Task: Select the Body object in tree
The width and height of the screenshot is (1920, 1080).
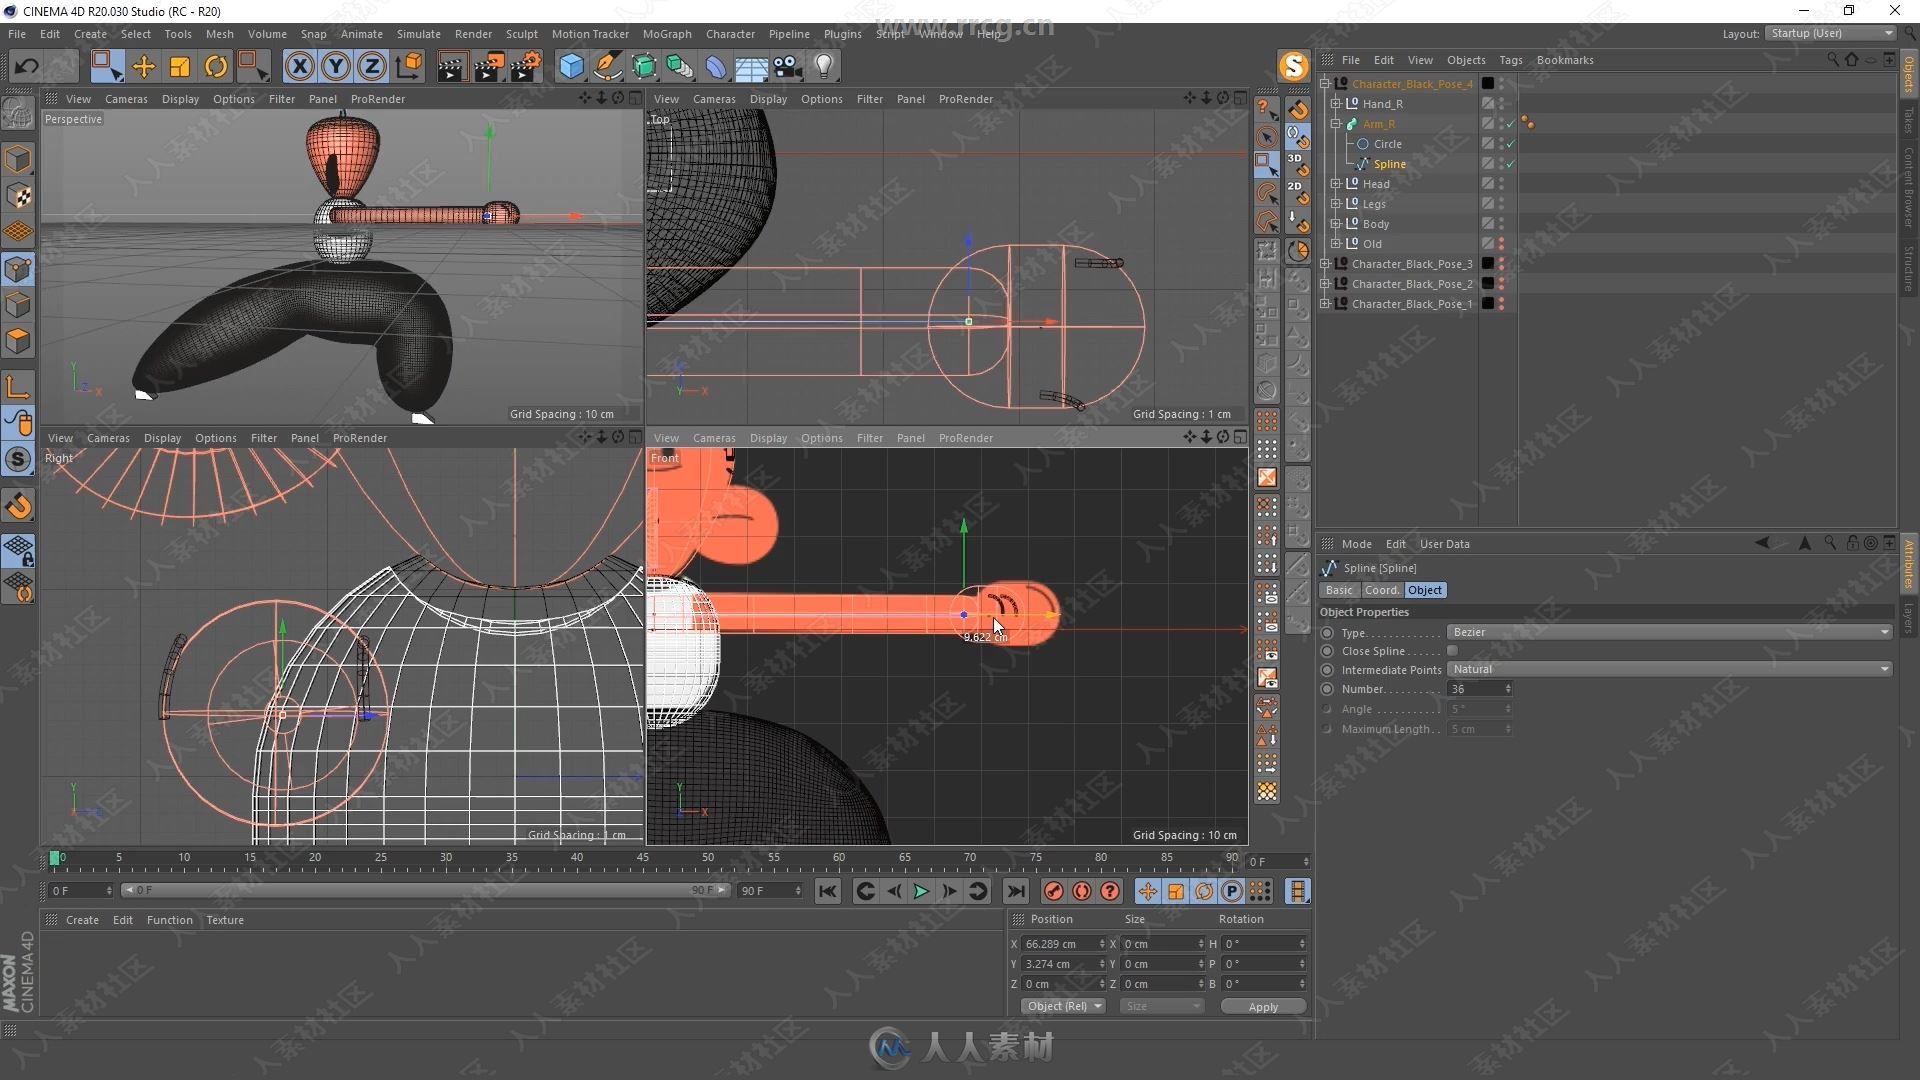Action: pos(1375,224)
